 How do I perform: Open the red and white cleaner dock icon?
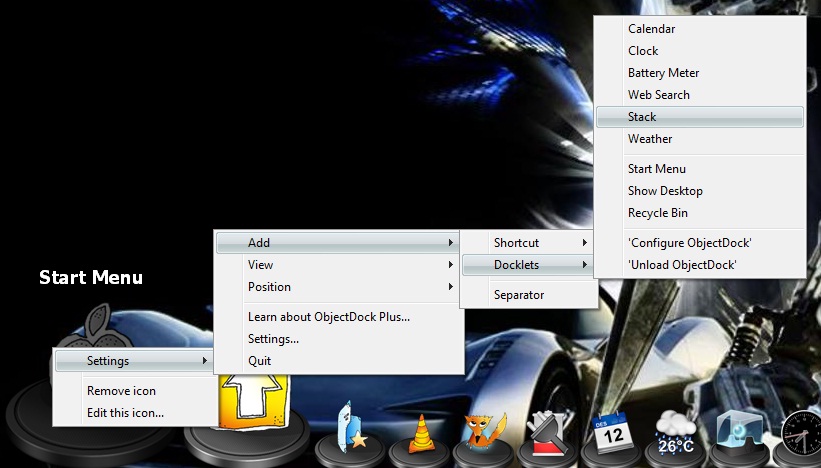pos(547,432)
